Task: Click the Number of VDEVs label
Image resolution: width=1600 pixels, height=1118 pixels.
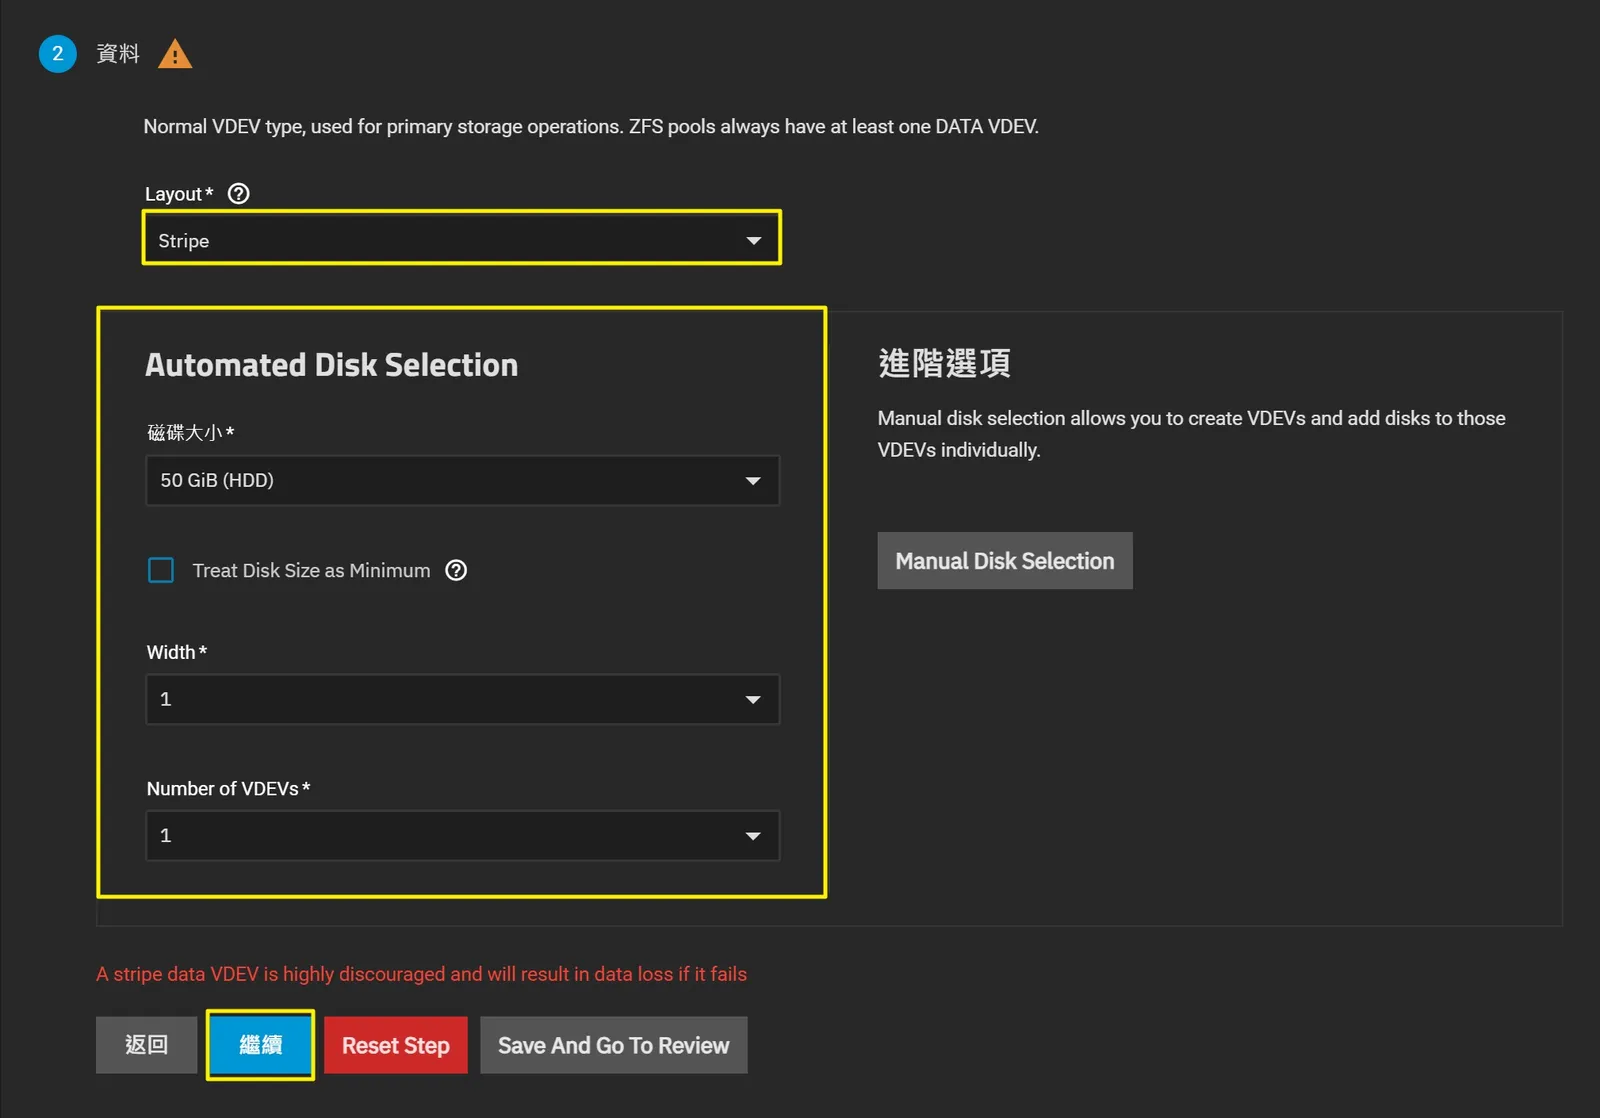Action: [229, 789]
